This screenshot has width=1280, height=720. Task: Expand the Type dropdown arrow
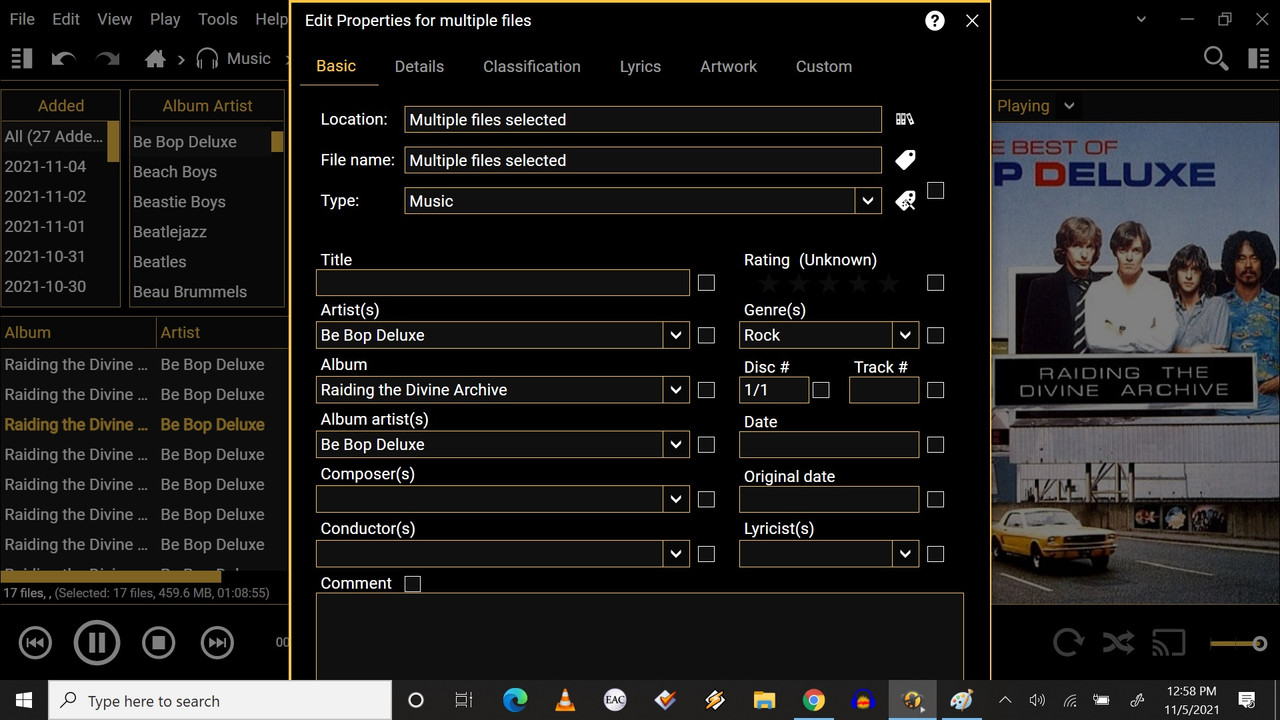pyautogui.click(x=868, y=201)
